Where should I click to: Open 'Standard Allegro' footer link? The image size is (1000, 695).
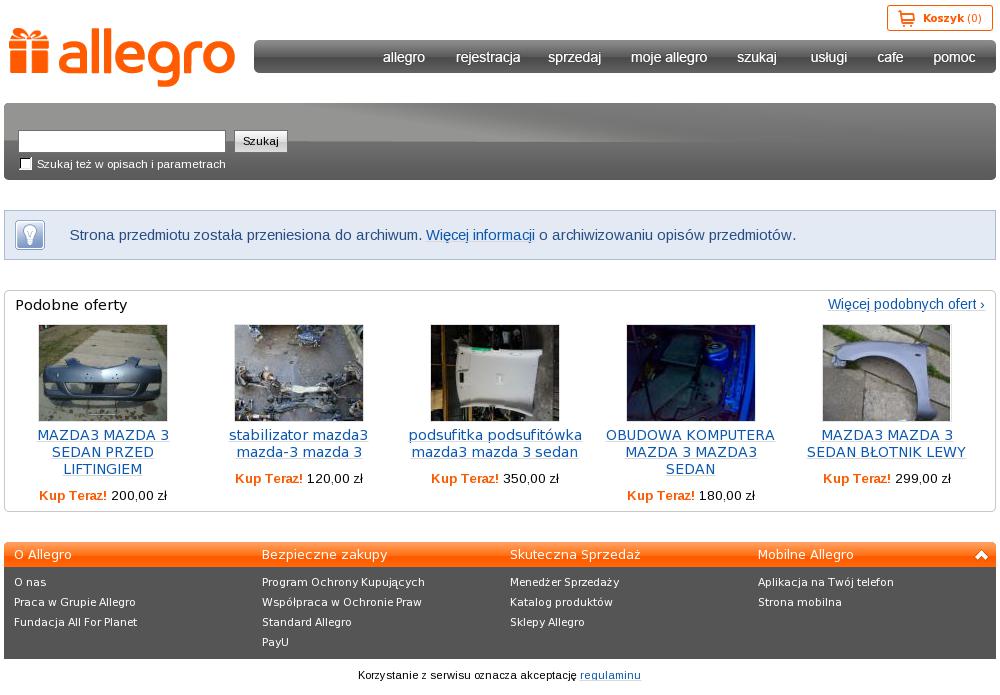coord(307,622)
